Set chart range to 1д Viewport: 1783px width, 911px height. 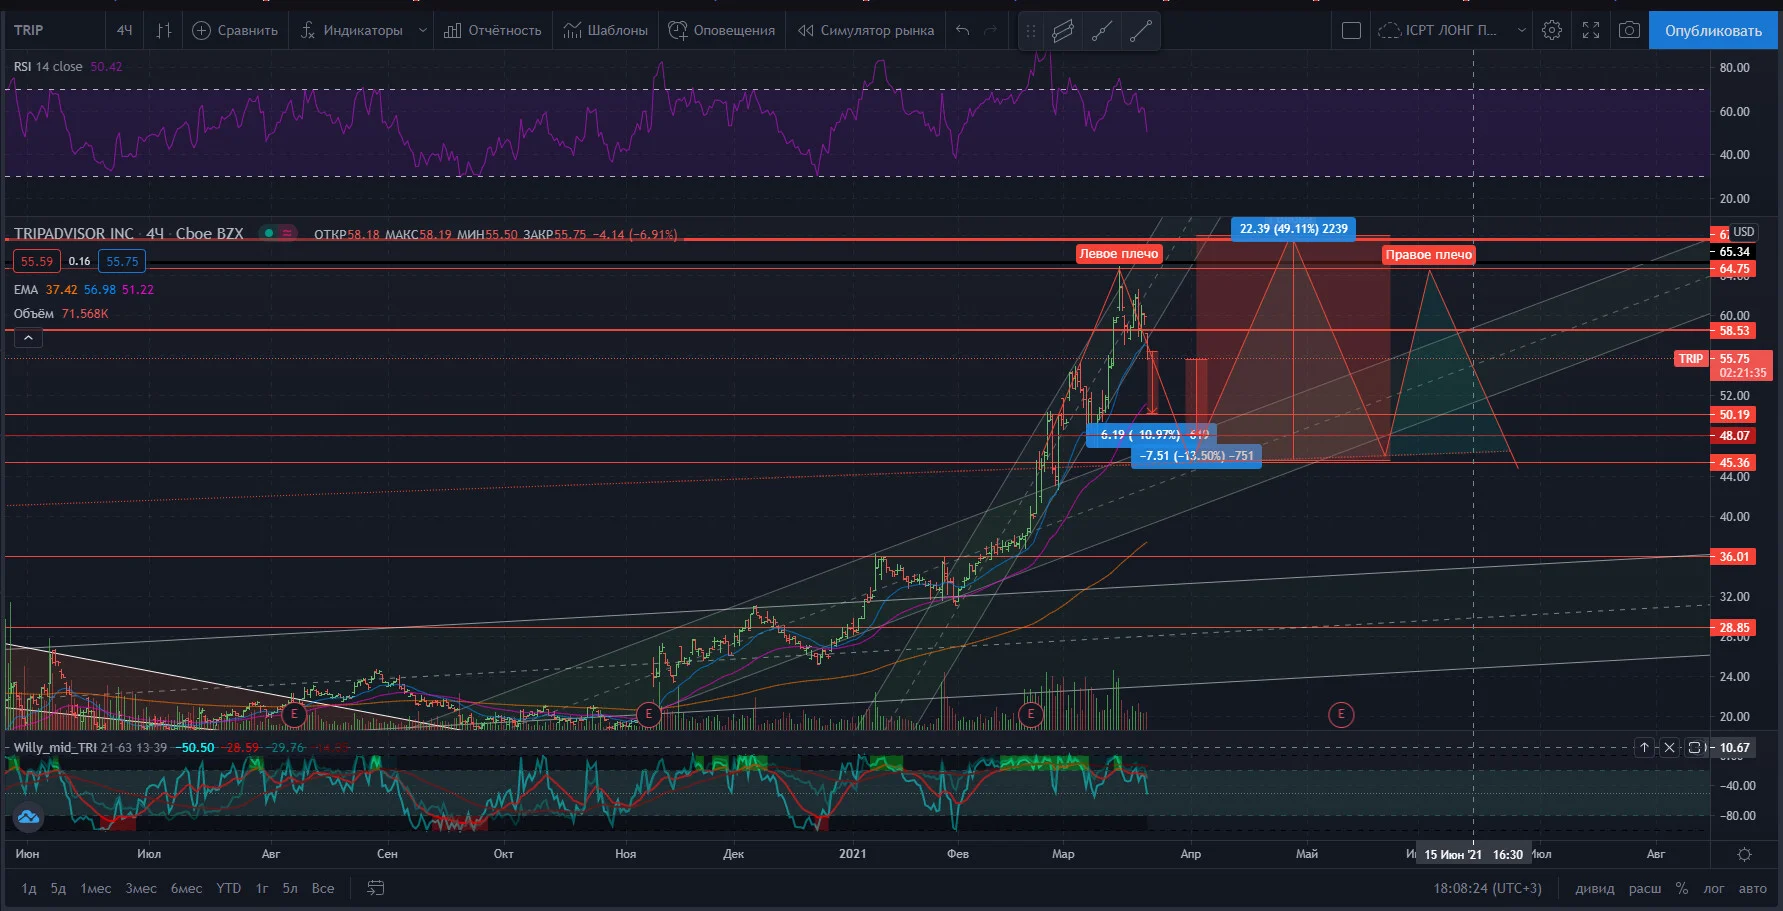(29, 888)
